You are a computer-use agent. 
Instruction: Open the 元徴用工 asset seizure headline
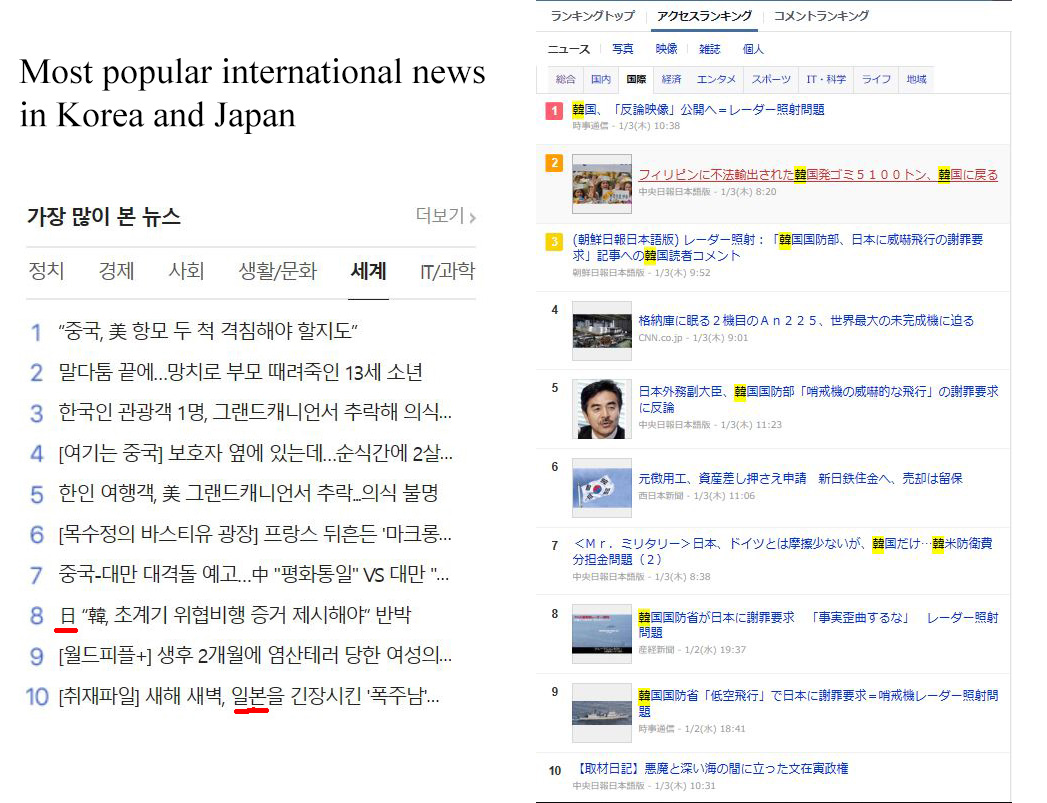pyautogui.click(x=800, y=479)
